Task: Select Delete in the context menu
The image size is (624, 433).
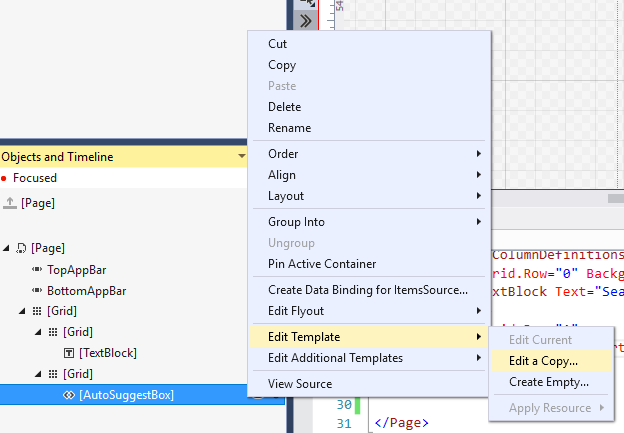Action: coord(369,107)
